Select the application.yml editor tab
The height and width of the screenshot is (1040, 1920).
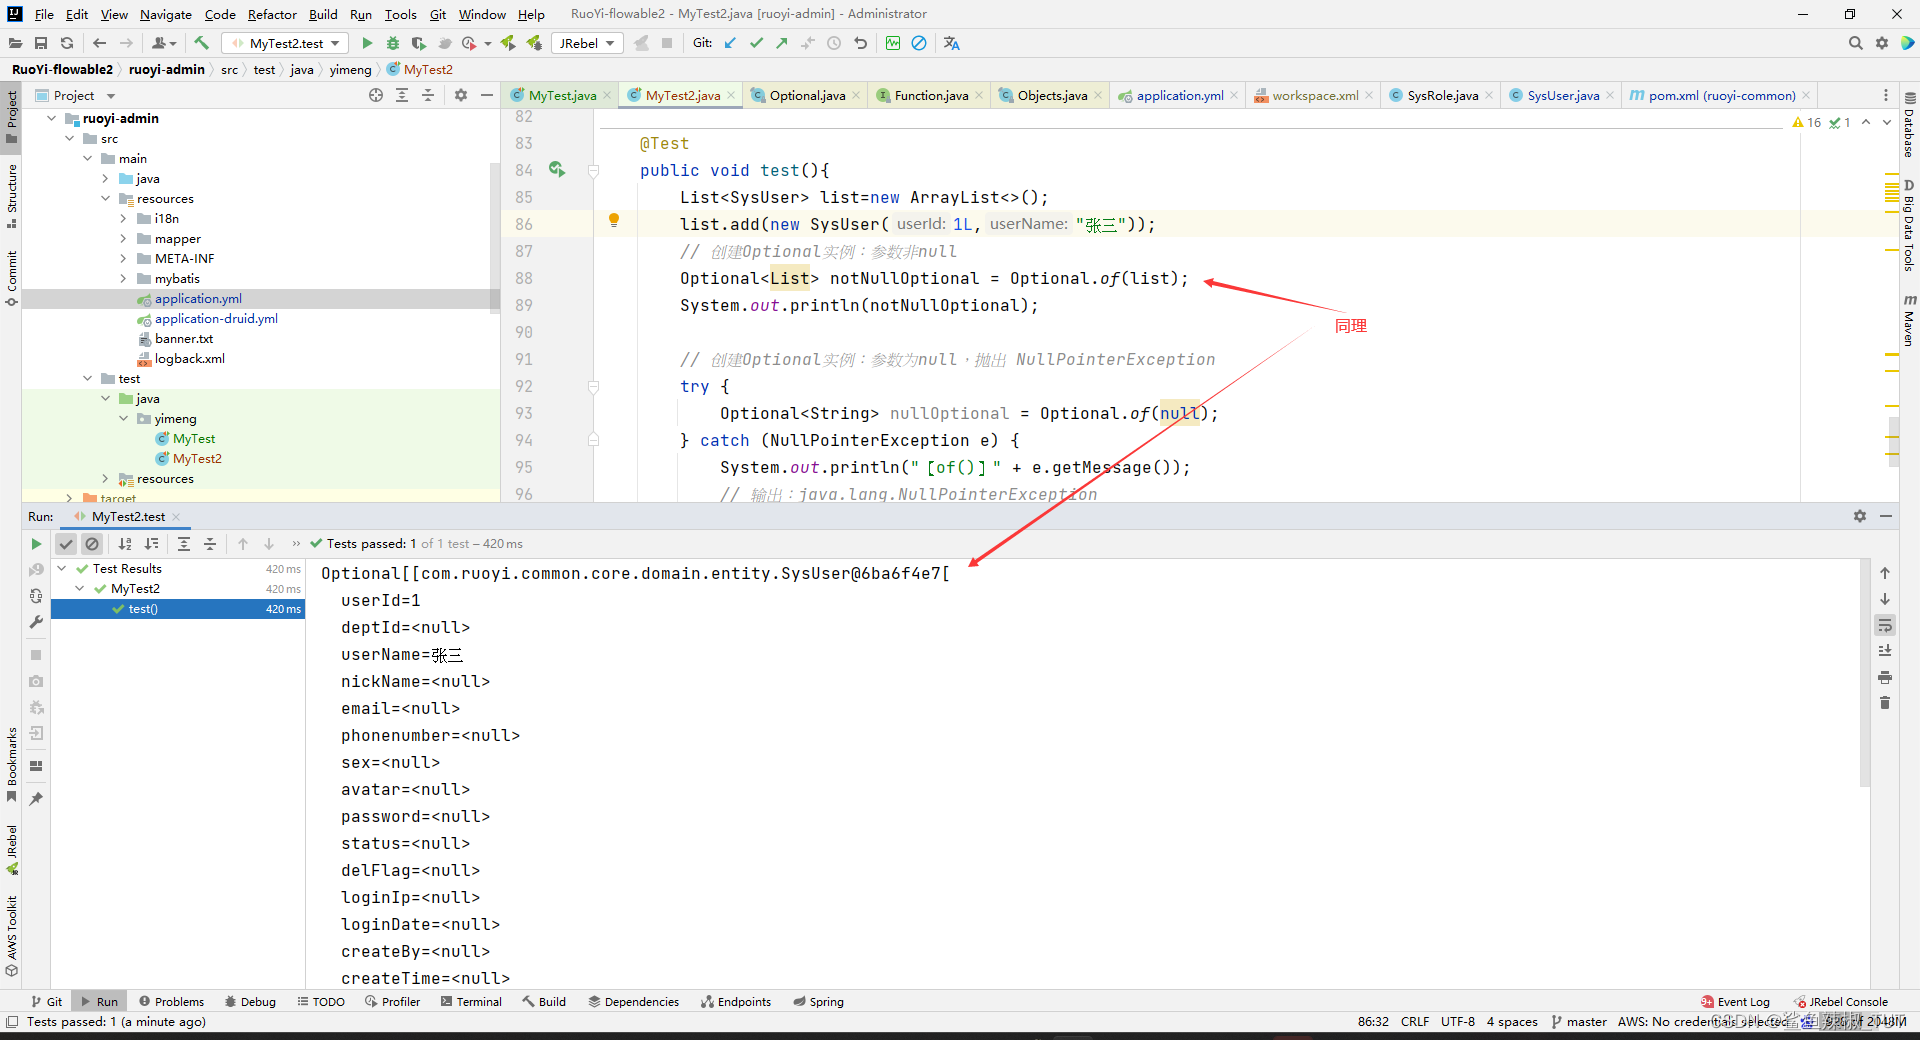1179,95
